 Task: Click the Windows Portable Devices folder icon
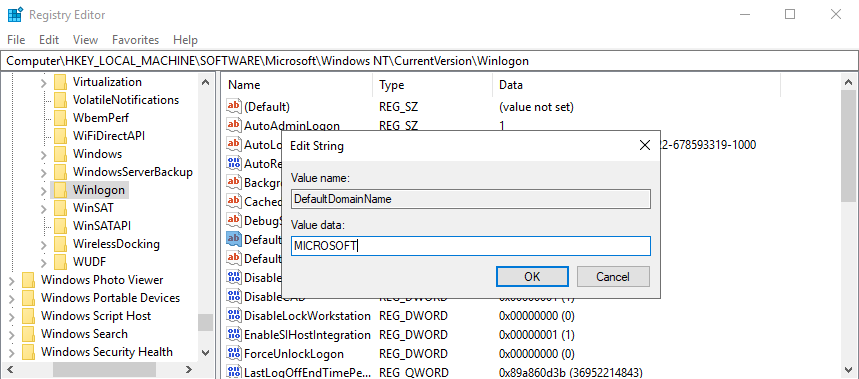click(28, 298)
